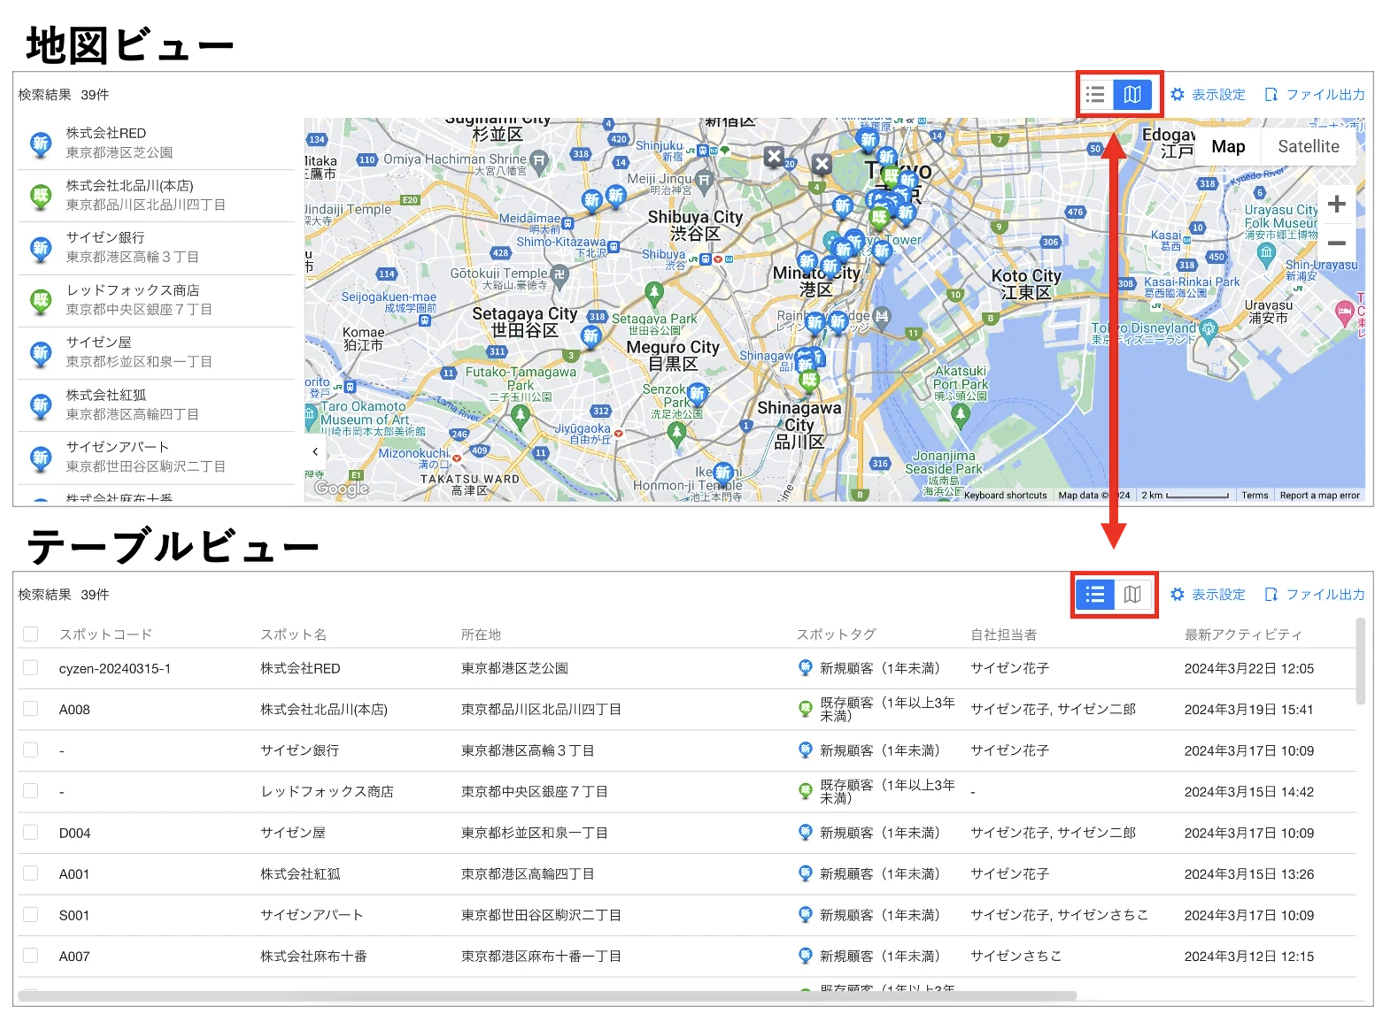Click 東京都世田谷区駒沢二丁目 address cell
The width and height of the screenshot is (1384, 1018).
(x=541, y=915)
